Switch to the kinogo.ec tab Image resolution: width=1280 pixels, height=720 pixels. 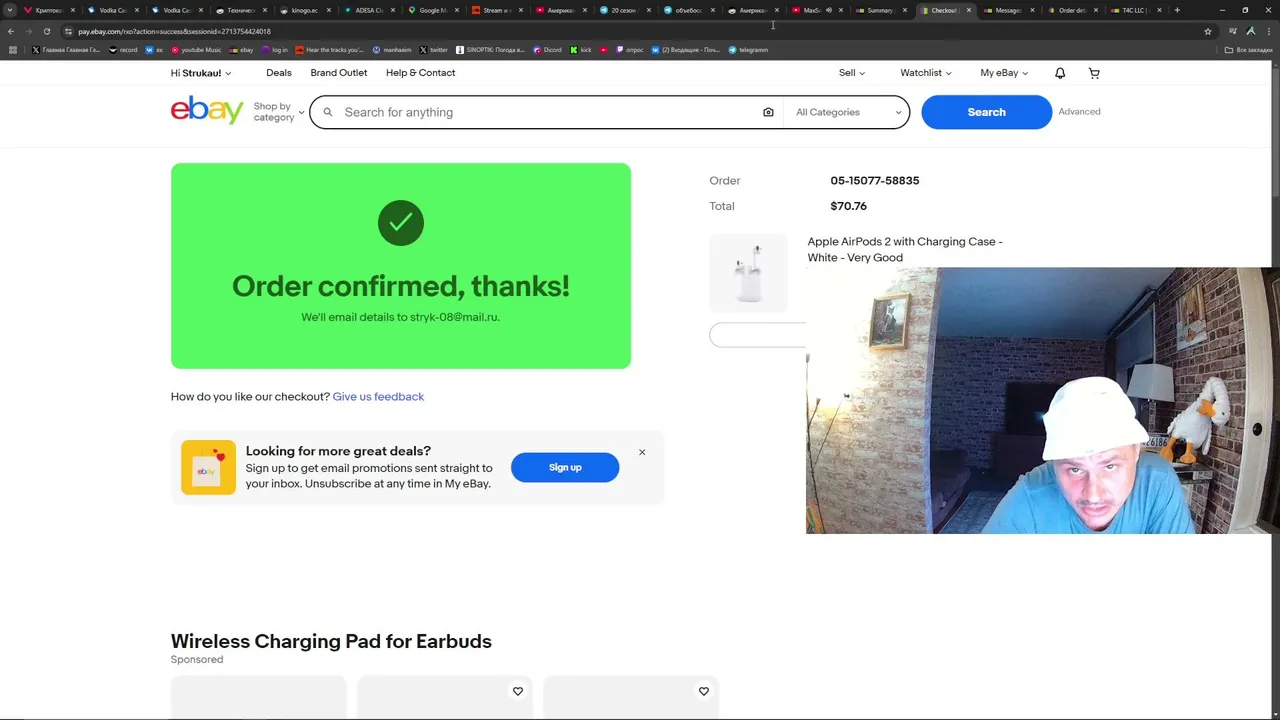pyautogui.click(x=305, y=10)
